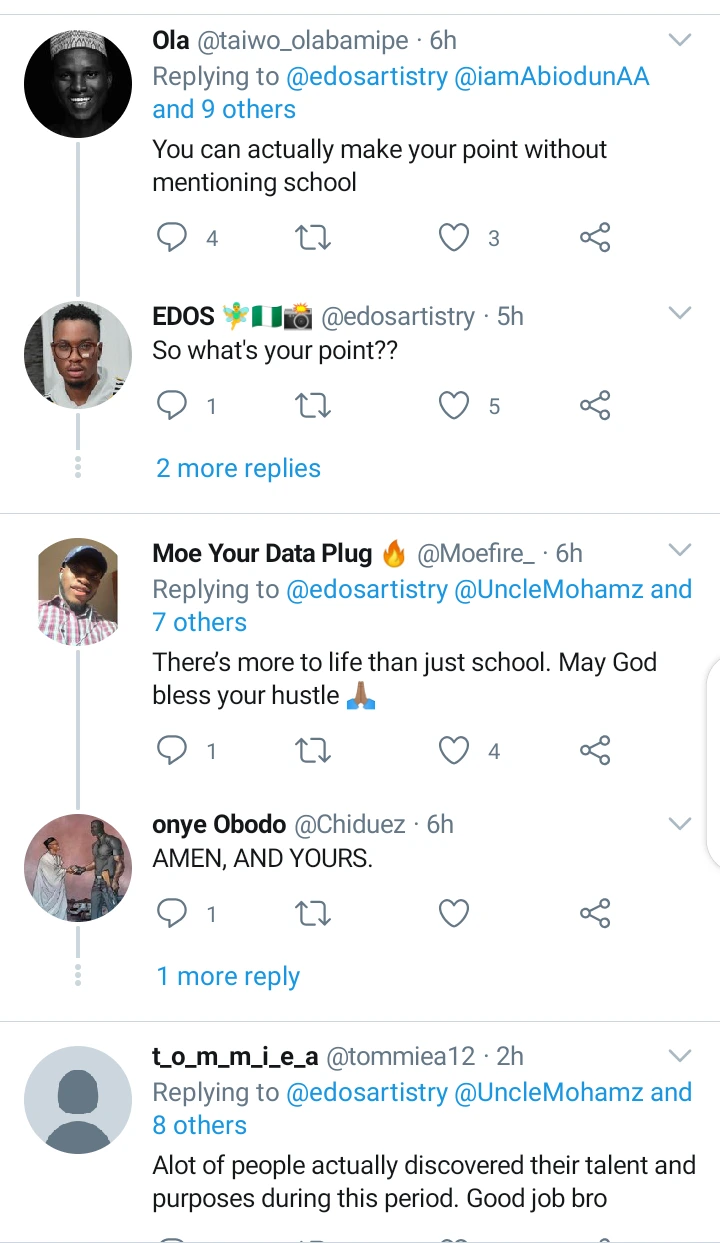Like Moe Your Data Plug's tweet
This screenshot has height=1243, width=720.
455,751
